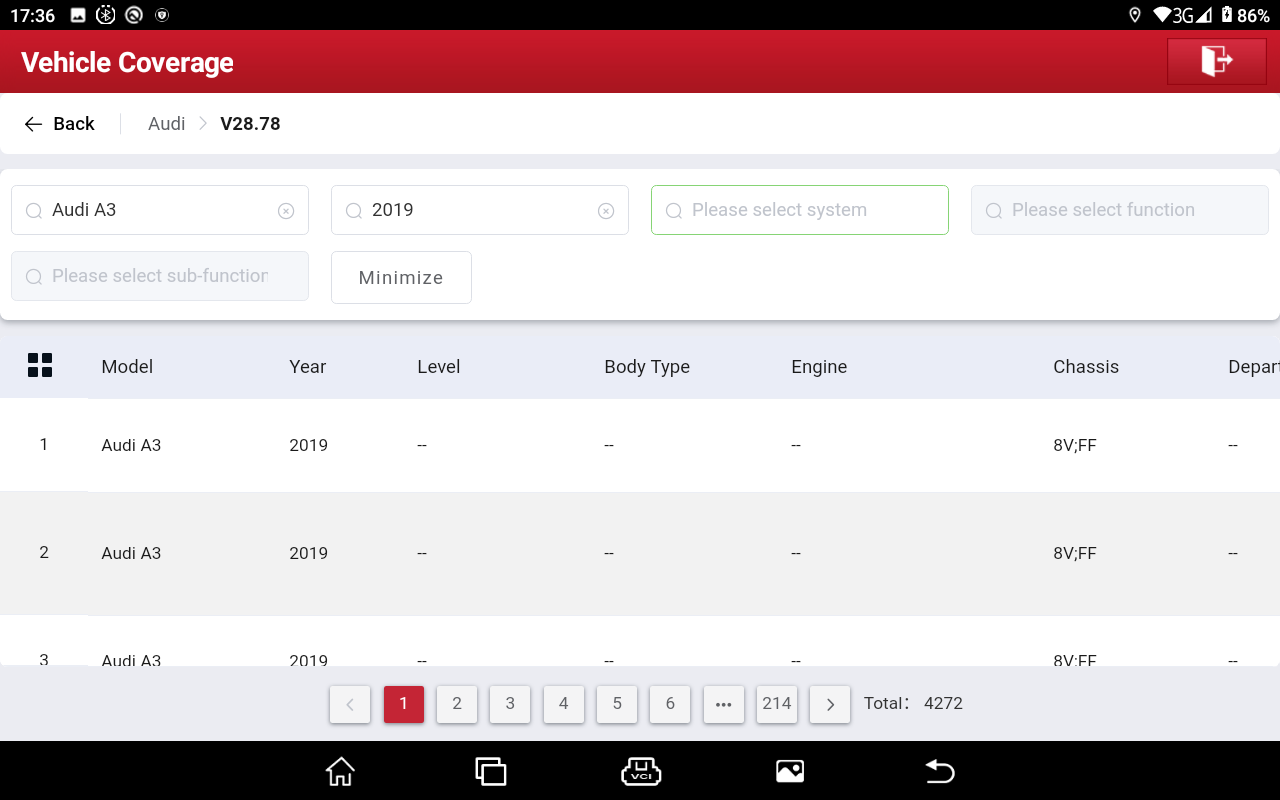The height and width of the screenshot is (800, 1280).
Task: Tap the gallery image icon in navigation bar
Action: pyautogui.click(x=790, y=771)
